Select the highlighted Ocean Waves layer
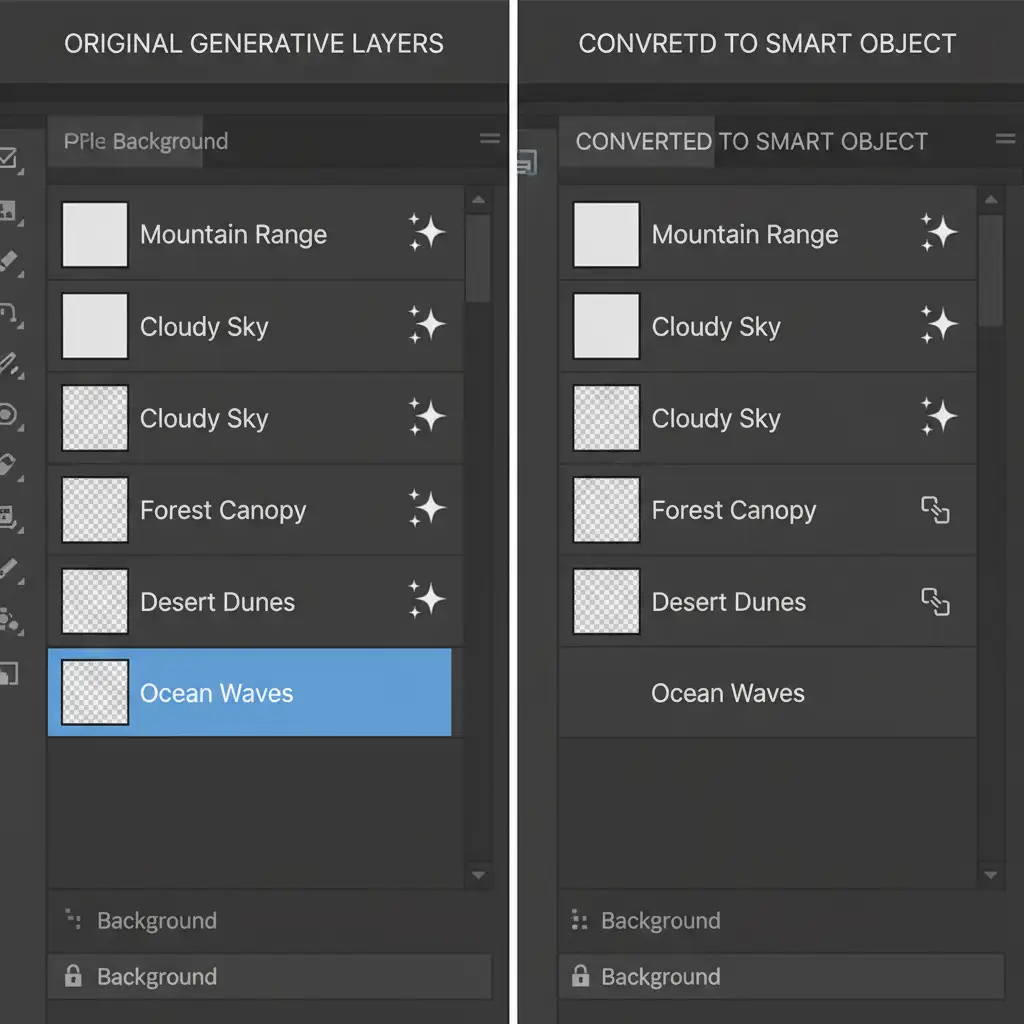1024x1024 pixels. pyautogui.click(x=250, y=693)
